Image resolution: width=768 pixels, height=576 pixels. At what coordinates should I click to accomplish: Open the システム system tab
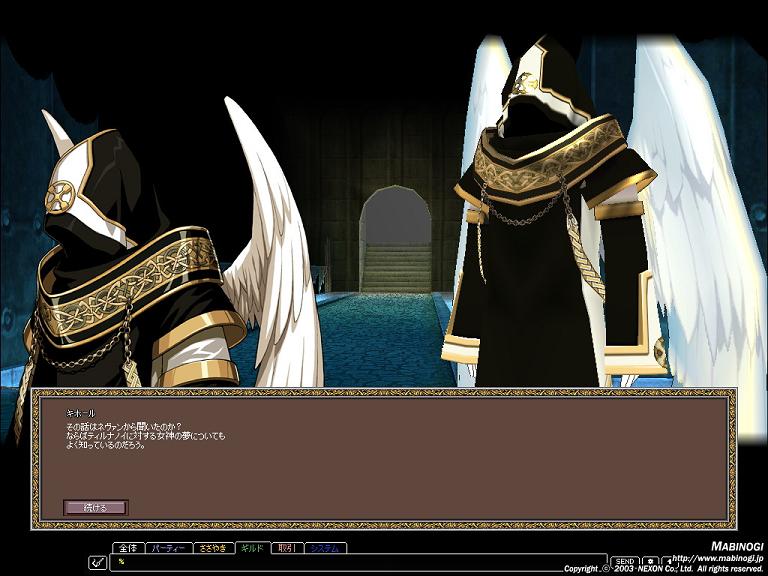click(325, 548)
